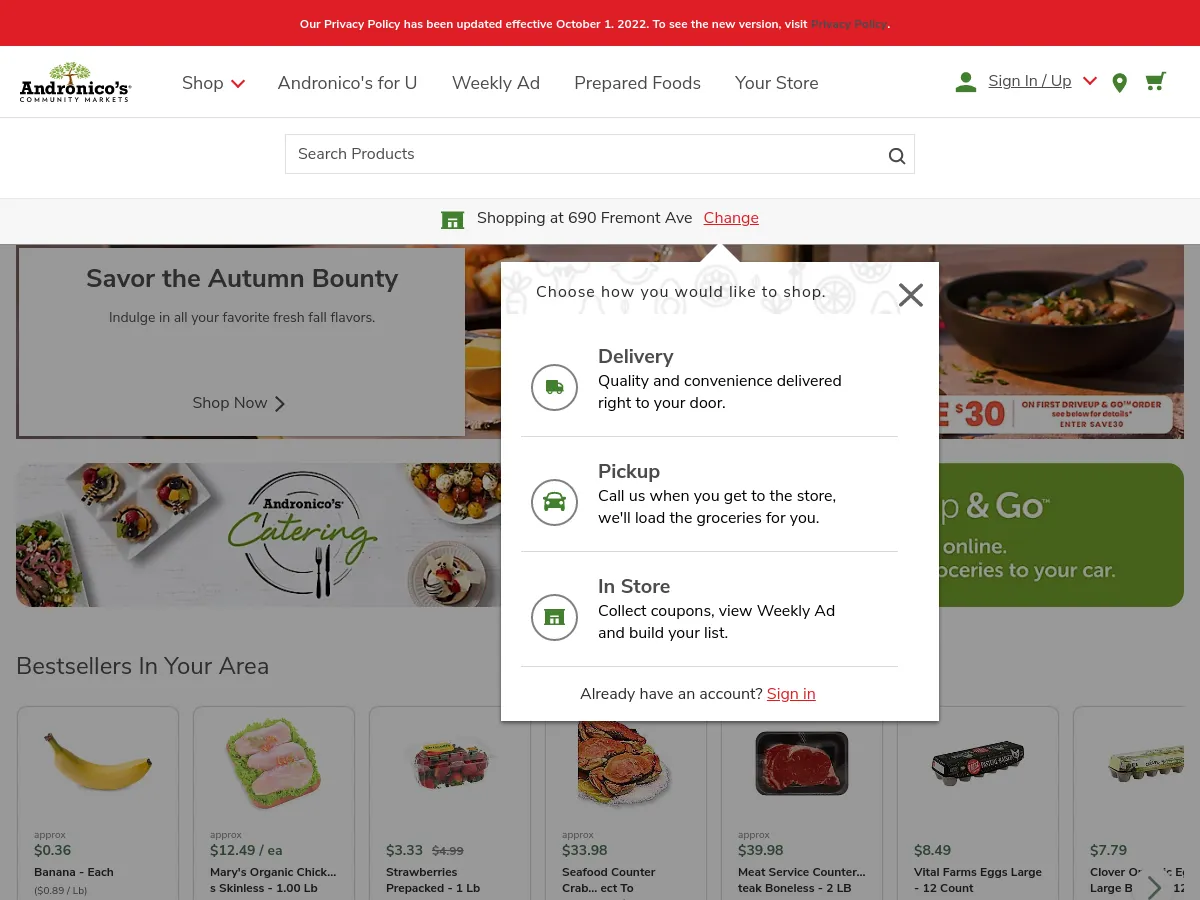The image size is (1200, 900).
Task: Expand the Sign In / Up dropdown arrow
Action: [1090, 81]
